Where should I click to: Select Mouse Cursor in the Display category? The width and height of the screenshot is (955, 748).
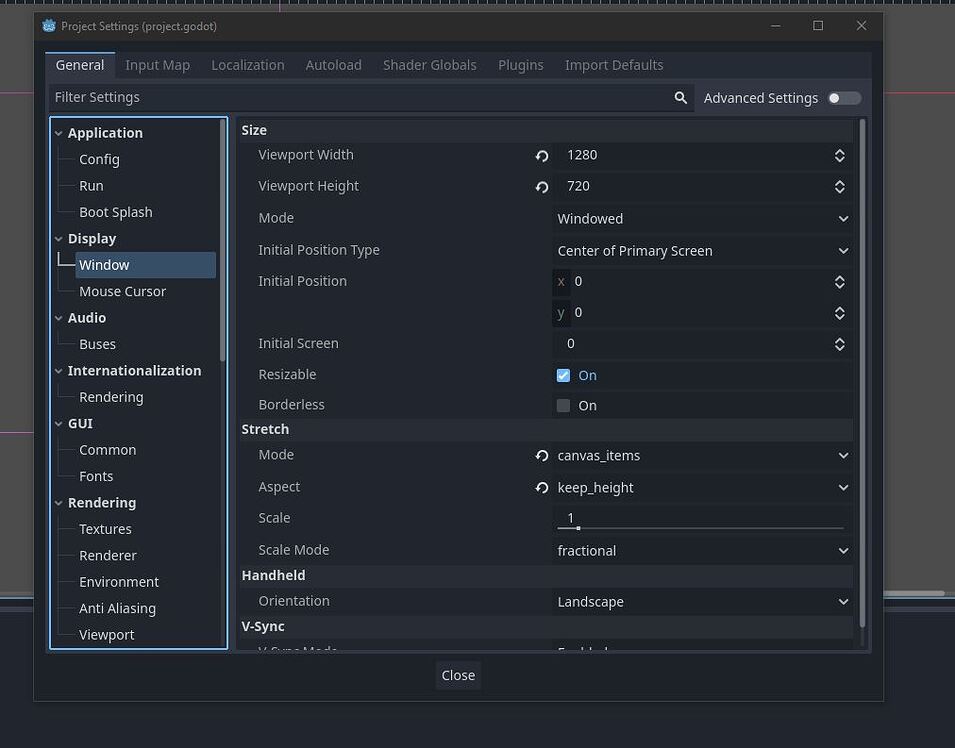[x=122, y=292]
